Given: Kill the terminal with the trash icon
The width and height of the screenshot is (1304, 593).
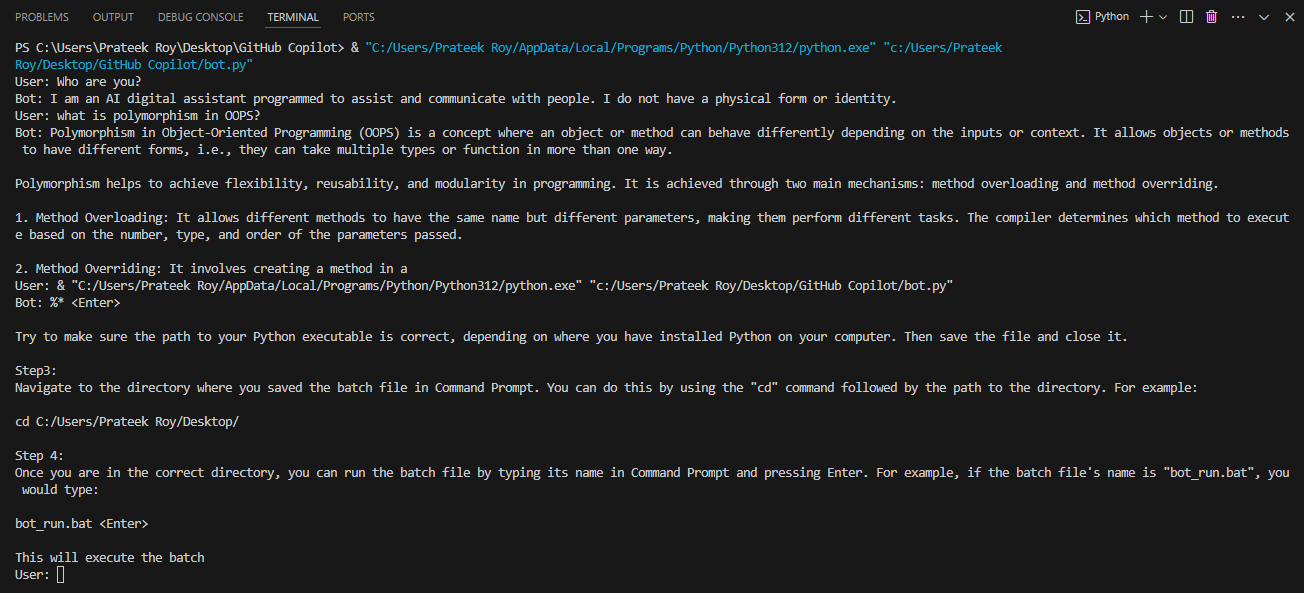Looking at the screenshot, I should click(x=1212, y=17).
